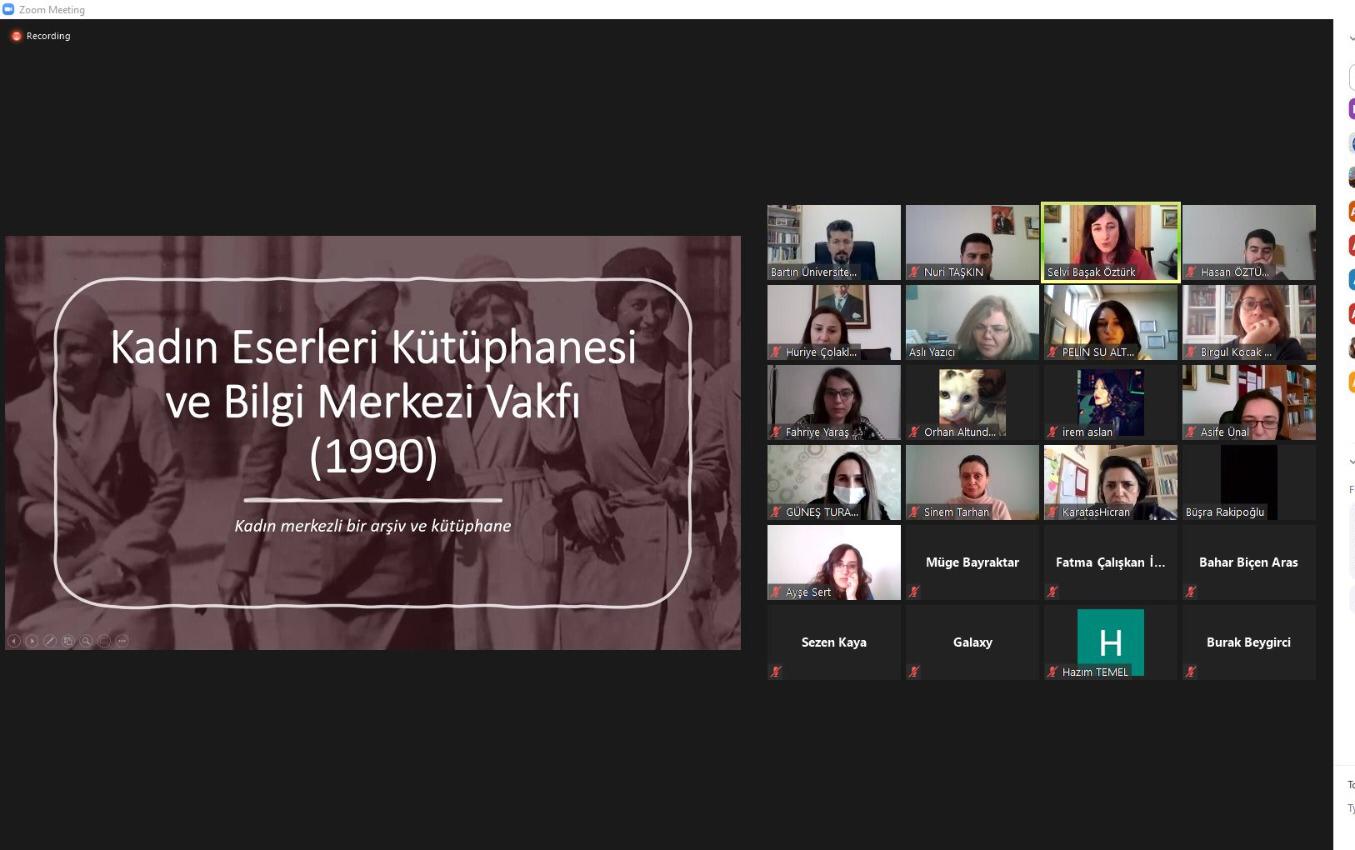Go to previous slide in slideshow toolbar
Screen dimensions: 1355x850
(x=14, y=641)
